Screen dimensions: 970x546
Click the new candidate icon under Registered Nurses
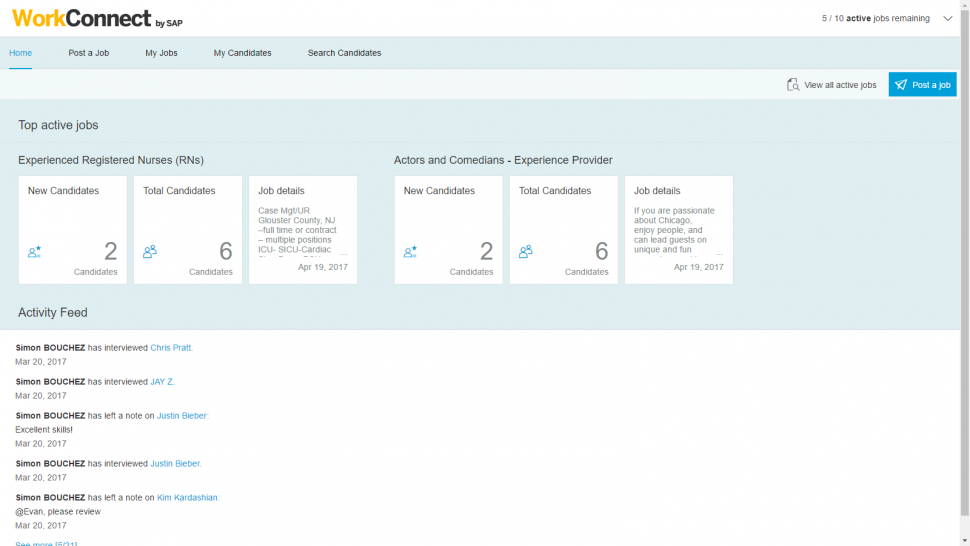[35, 252]
